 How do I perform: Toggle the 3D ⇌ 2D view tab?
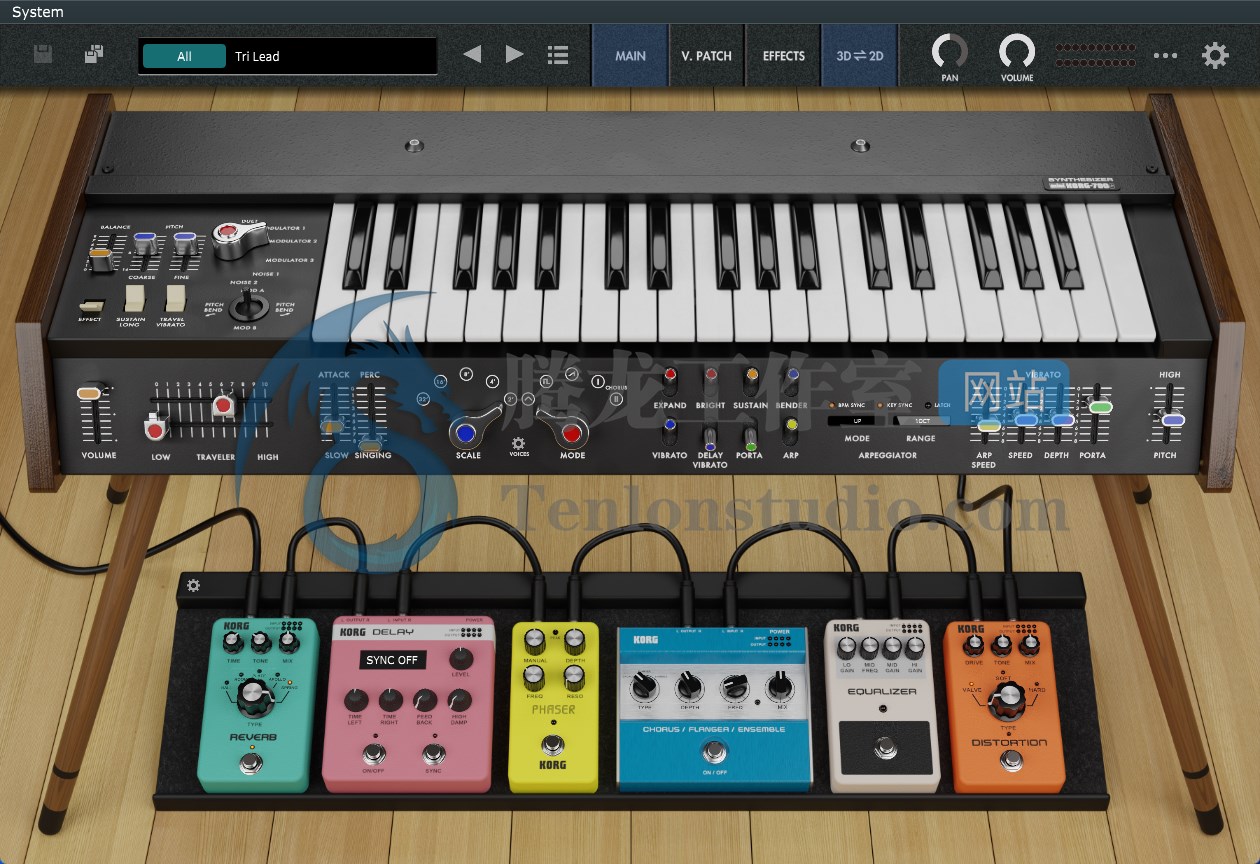860,55
